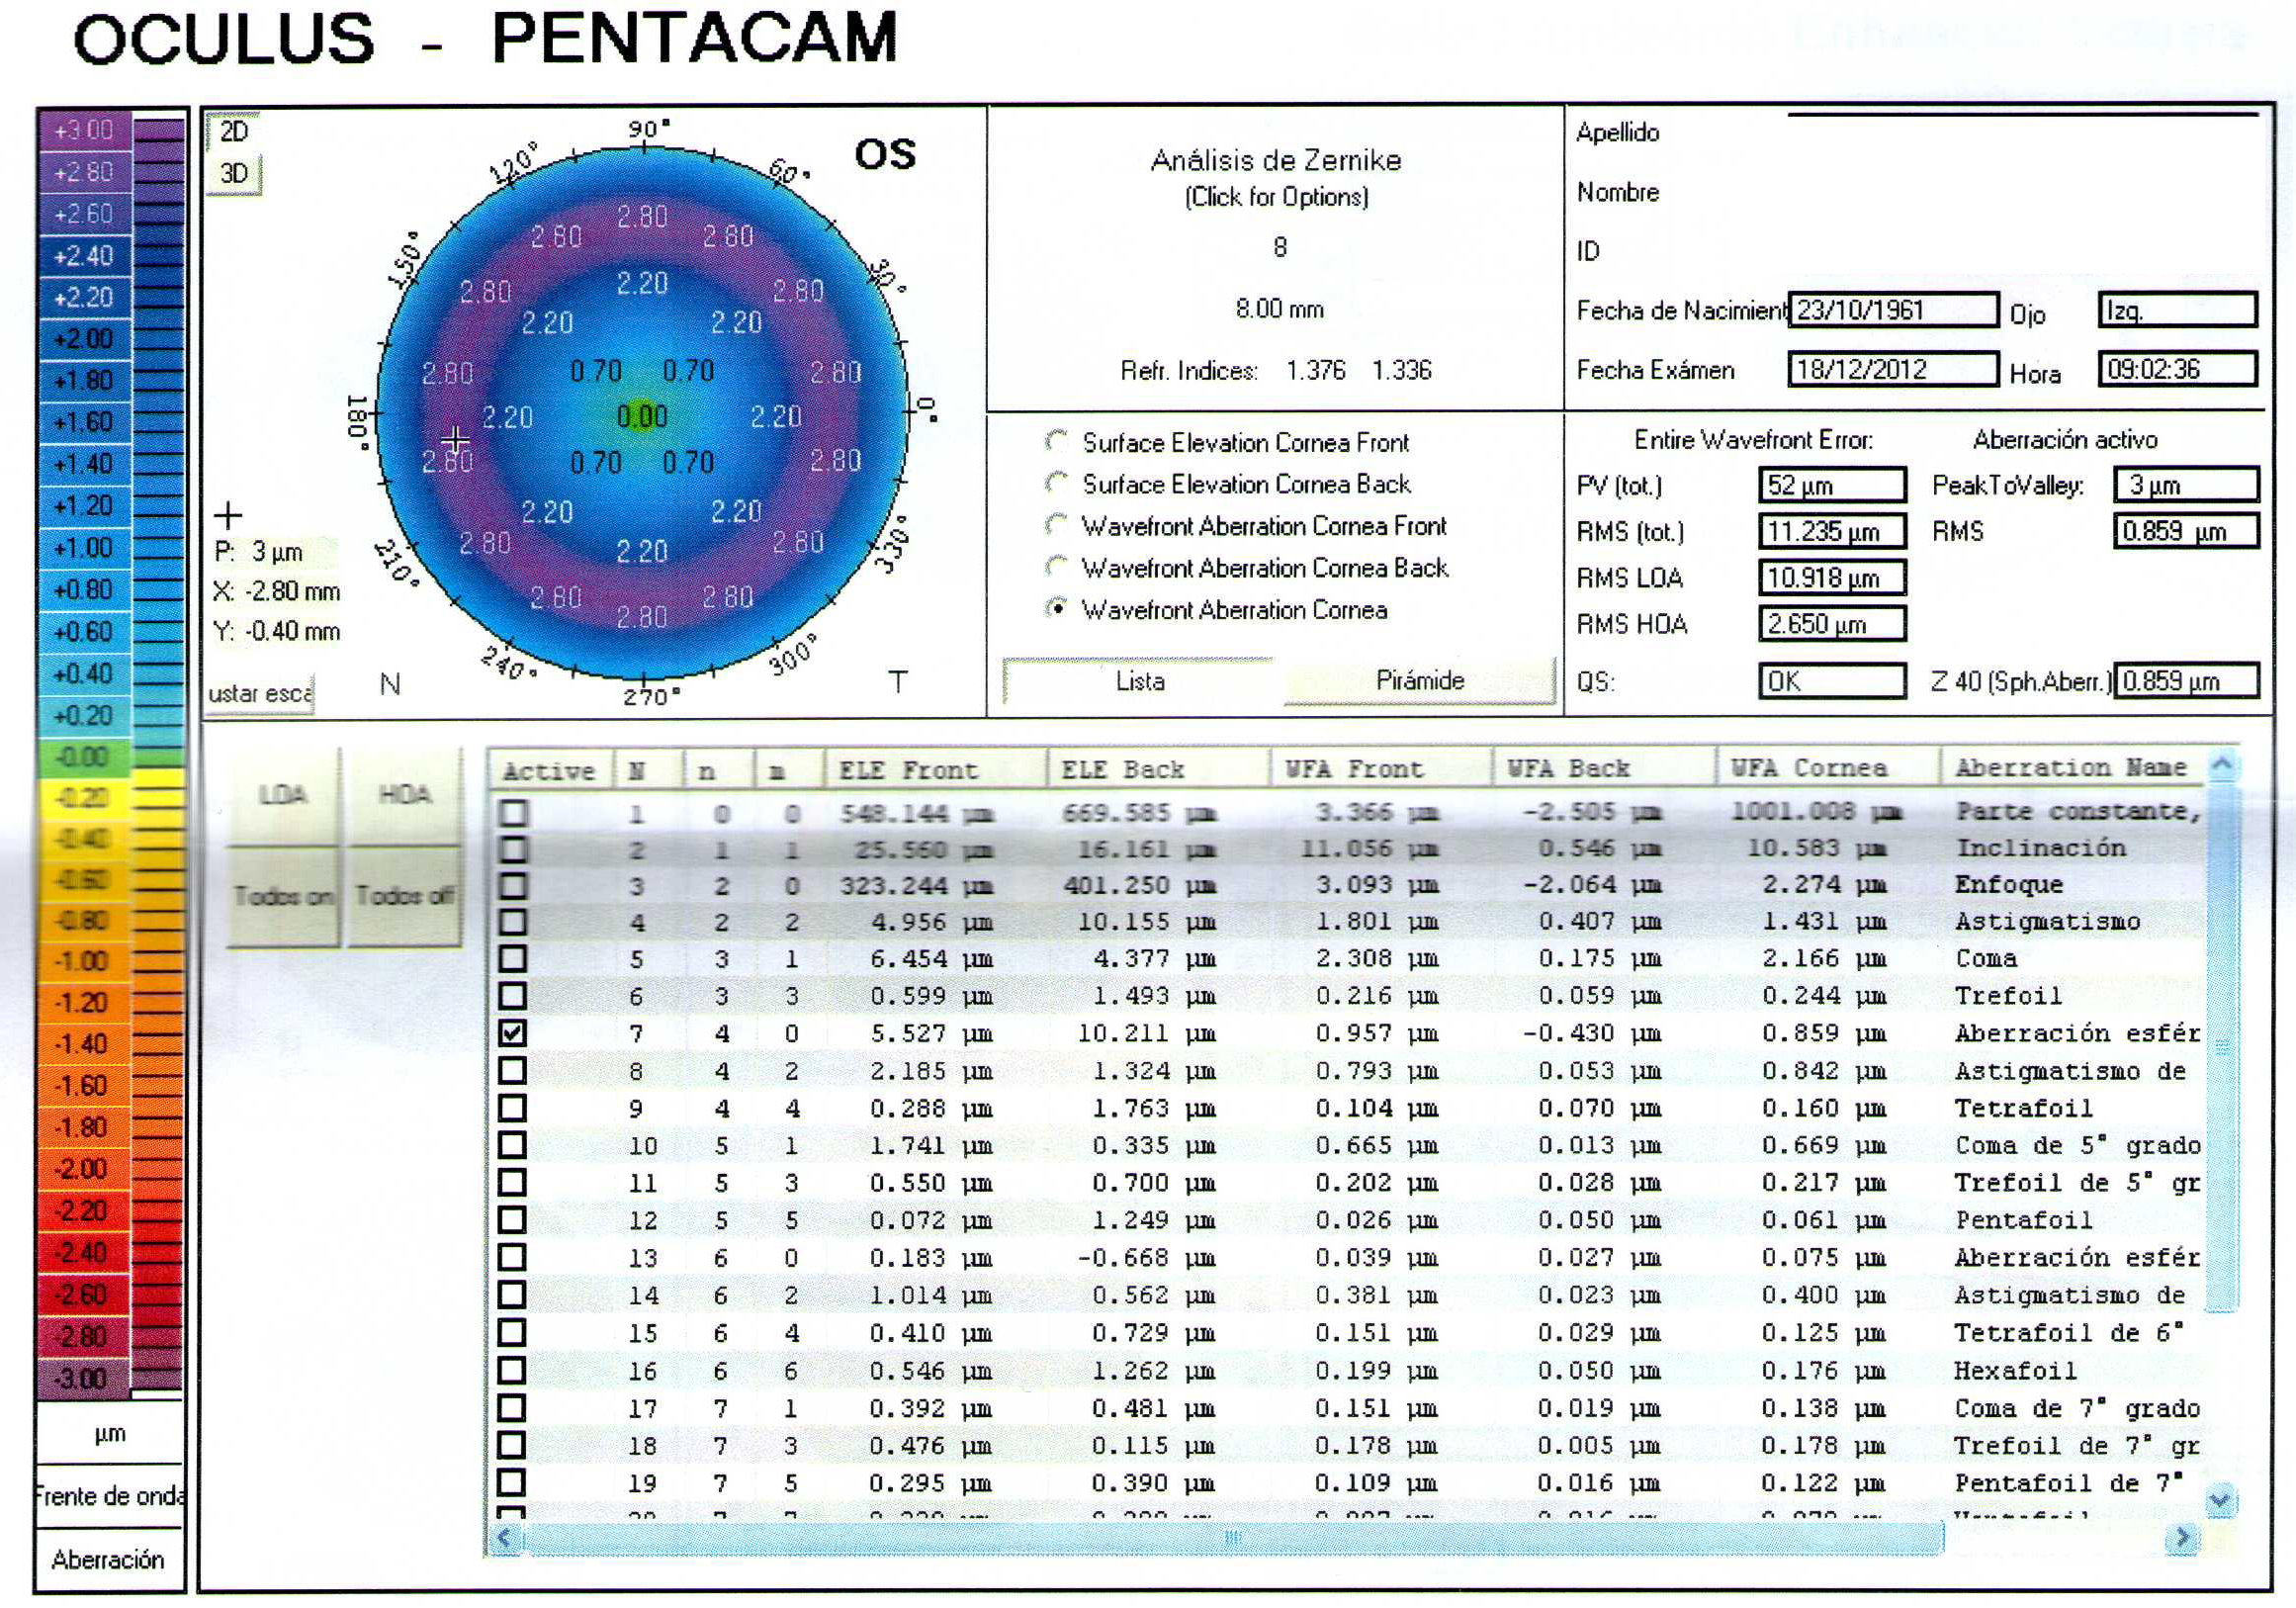The width and height of the screenshot is (2296, 1608).
Task: Click the Frente de onda cell
Action: pyautogui.click(x=109, y=1495)
